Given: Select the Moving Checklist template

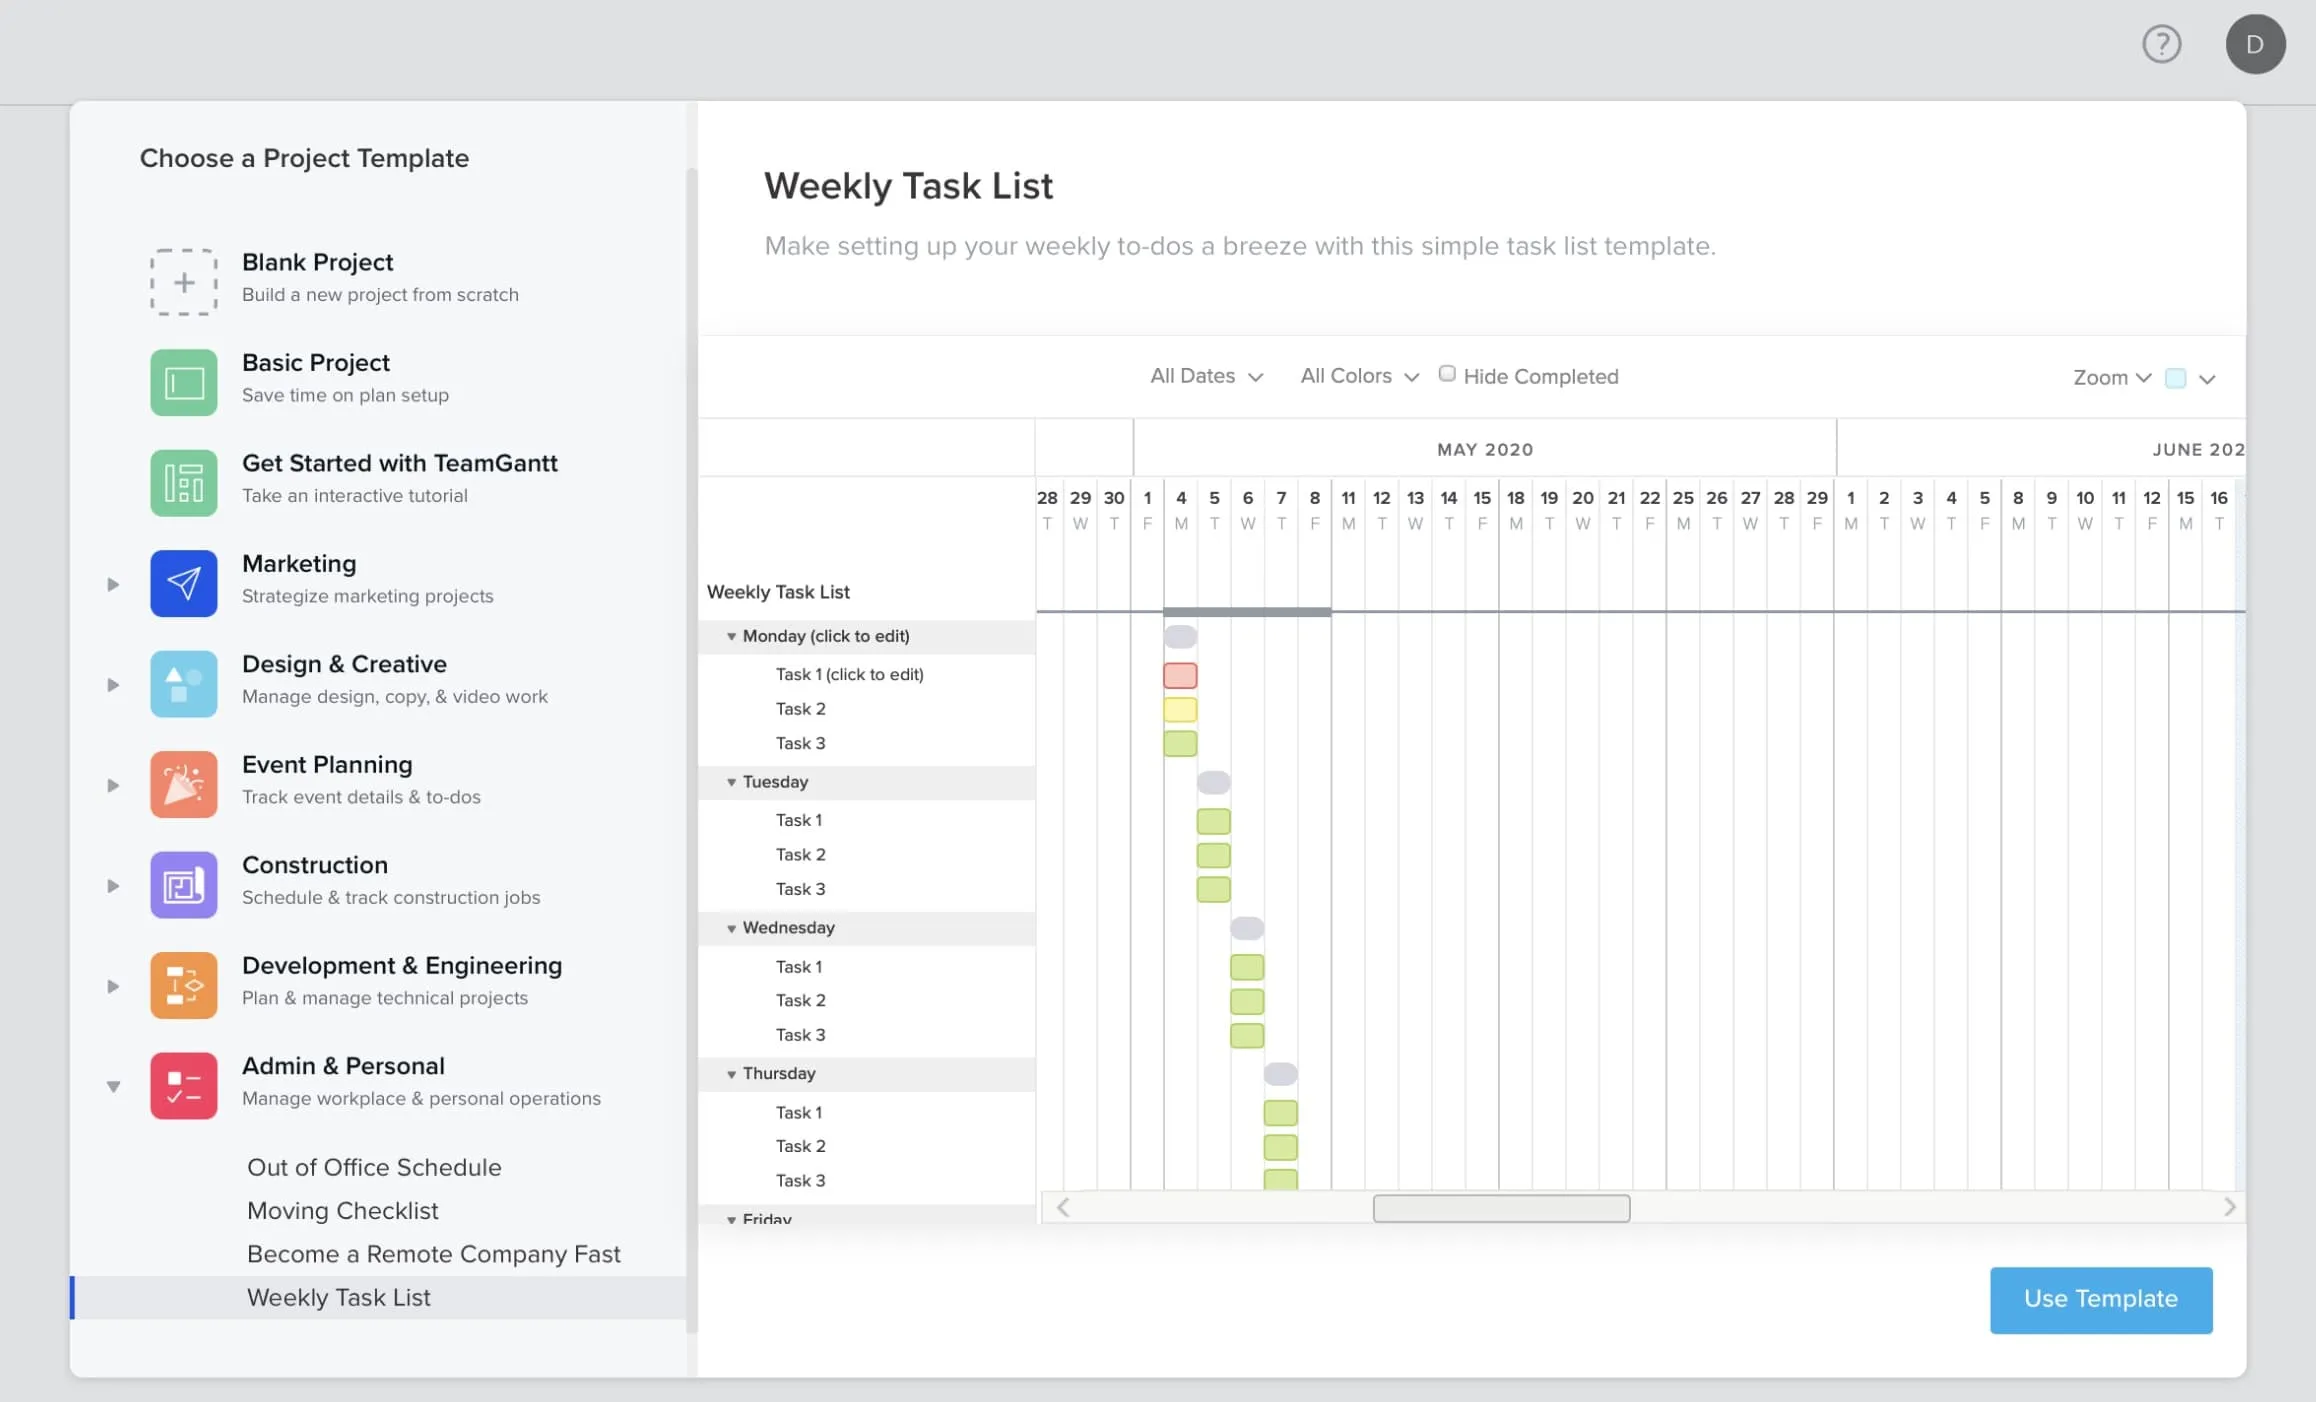Looking at the screenshot, I should [x=341, y=1210].
